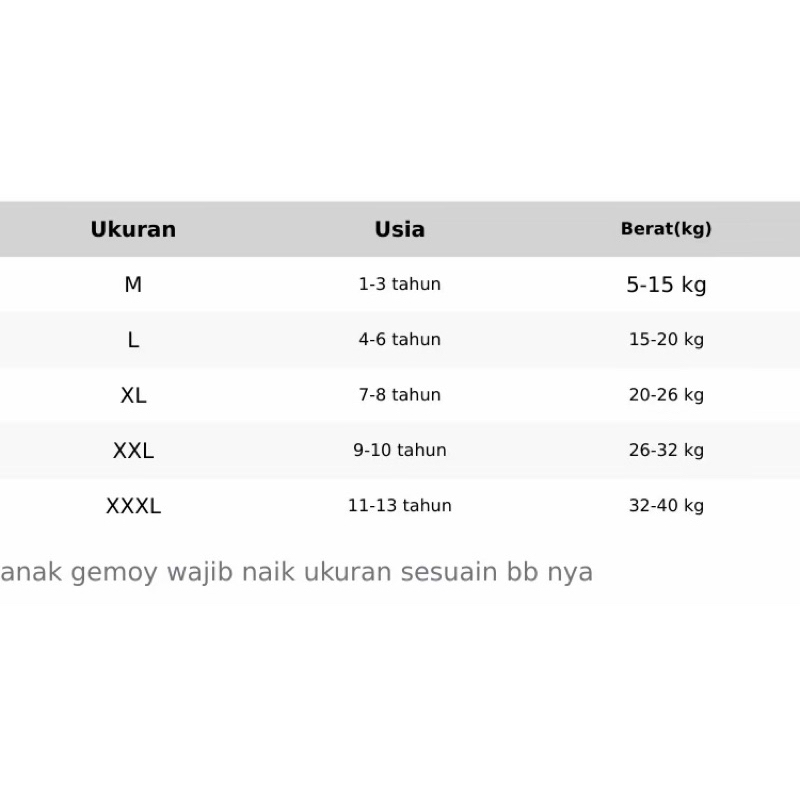Click the Usia column header
This screenshot has height=800, width=800.
pos(400,229)
